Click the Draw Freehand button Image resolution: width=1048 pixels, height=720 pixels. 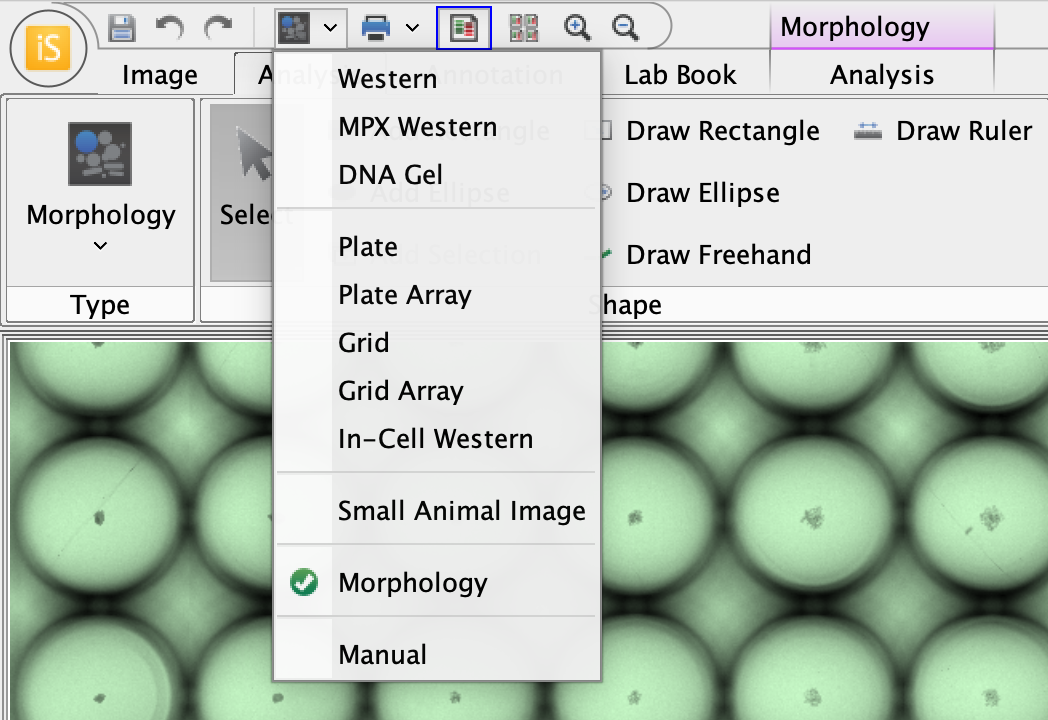click(707, 255)
